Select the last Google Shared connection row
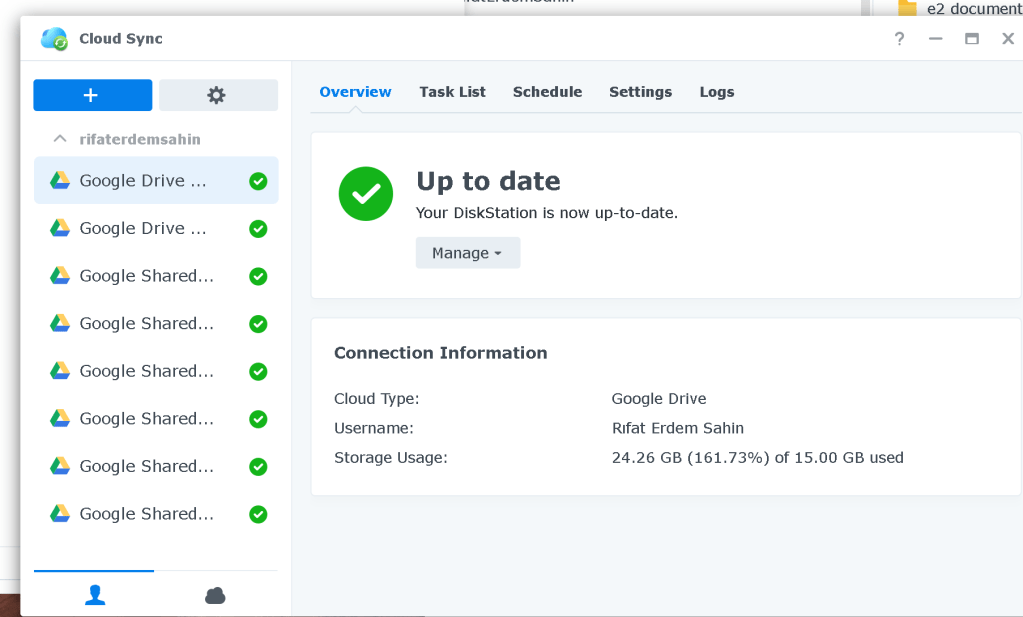1023x617 pixels. (156, 514)
